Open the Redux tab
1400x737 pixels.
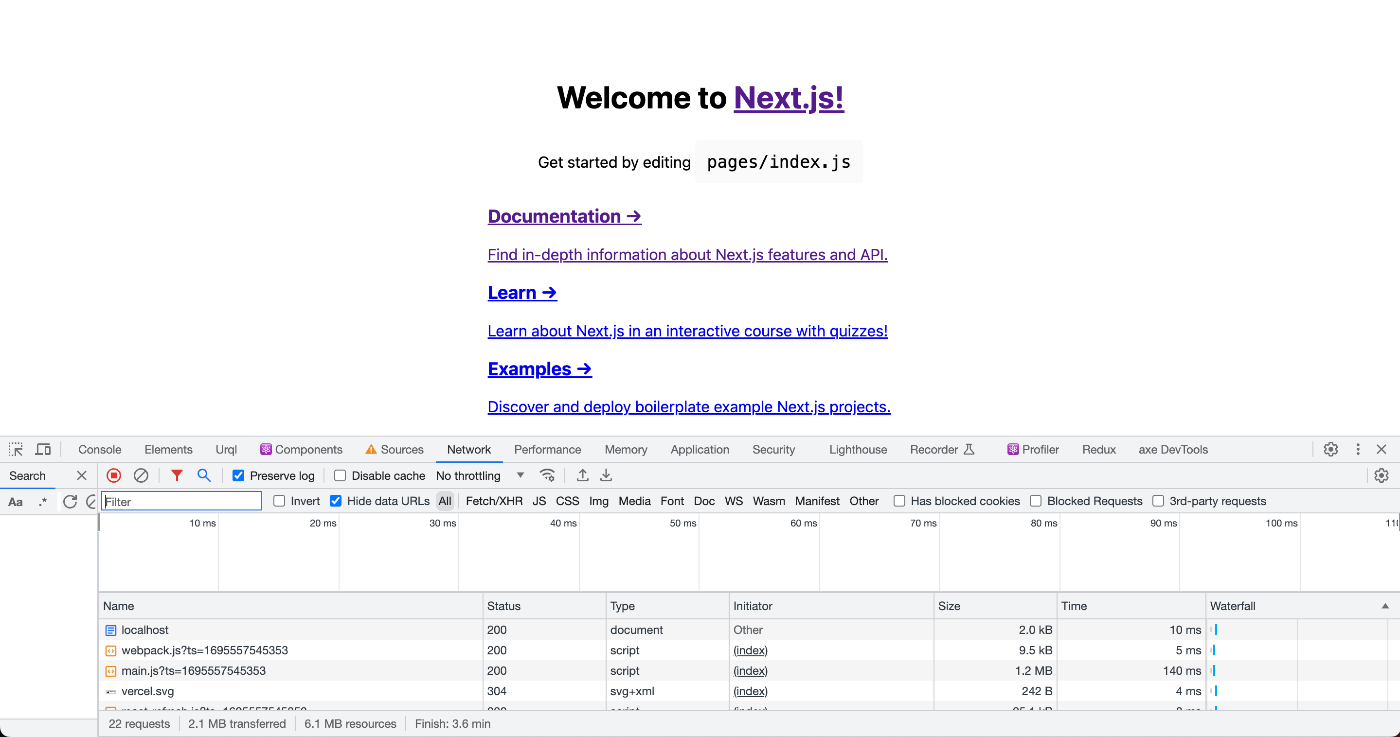1099,449
